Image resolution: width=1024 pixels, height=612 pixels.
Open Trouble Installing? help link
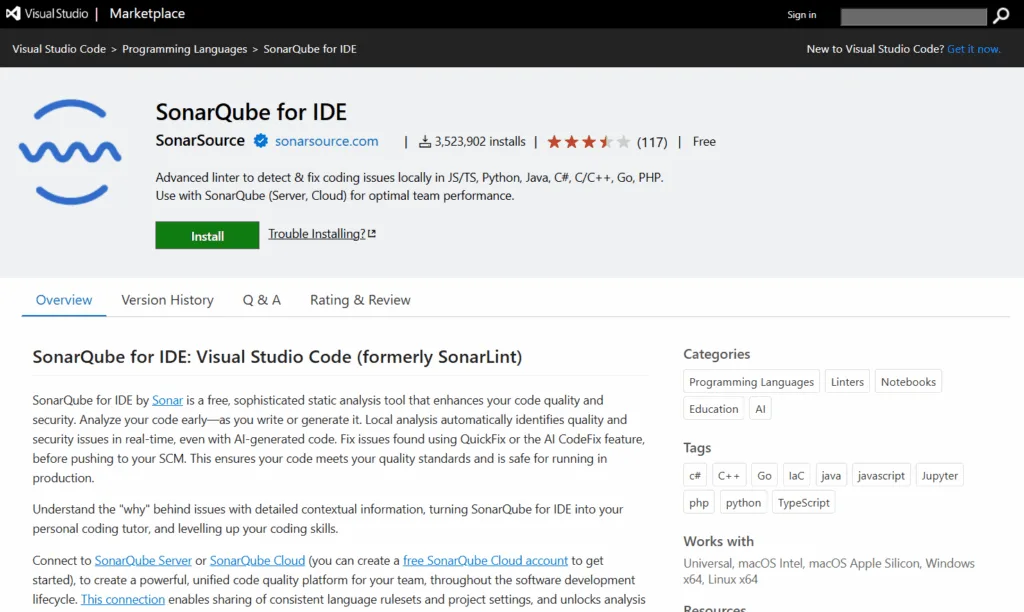point(317,234)
